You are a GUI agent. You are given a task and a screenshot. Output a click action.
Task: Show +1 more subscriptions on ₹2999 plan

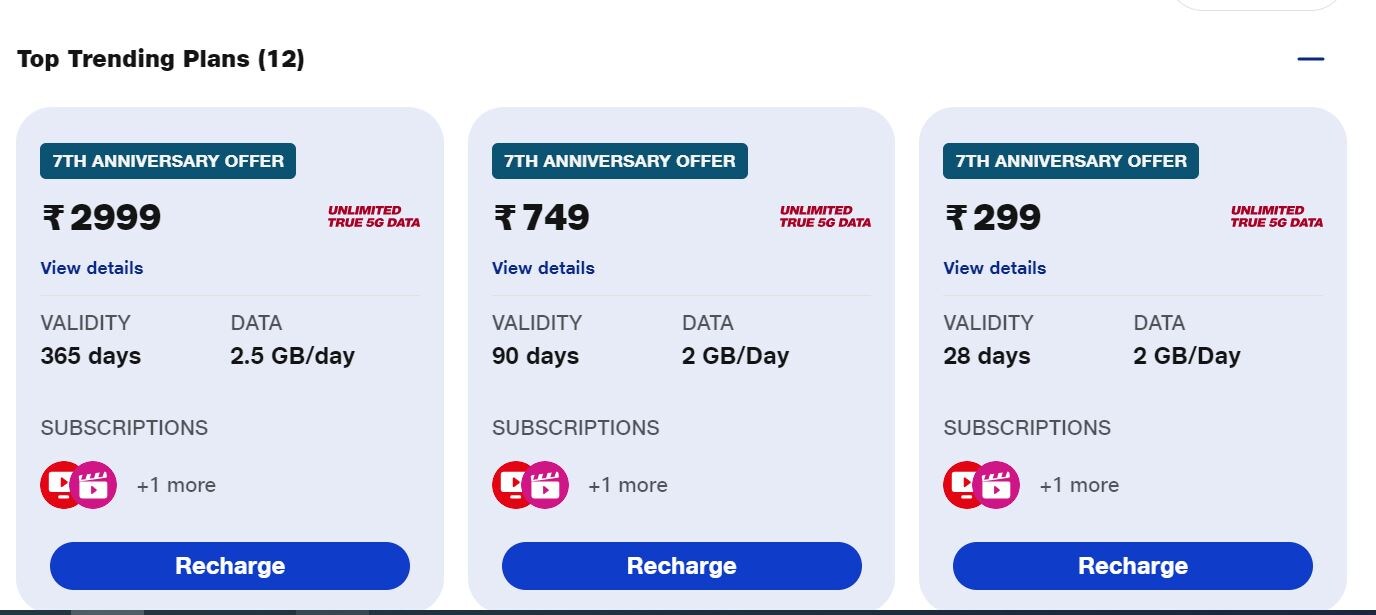click(176, 485)
